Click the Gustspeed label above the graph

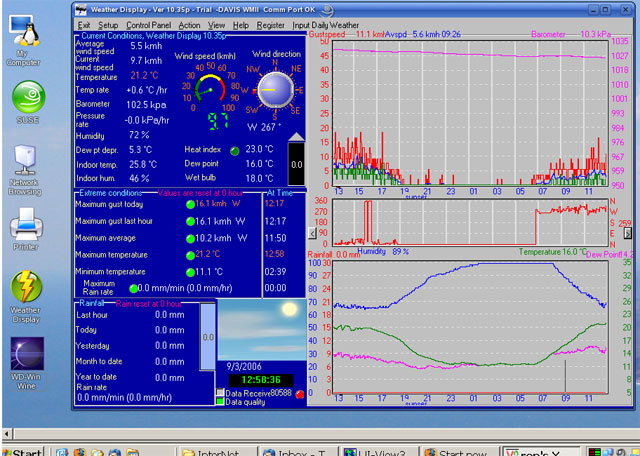click(327, 34)
